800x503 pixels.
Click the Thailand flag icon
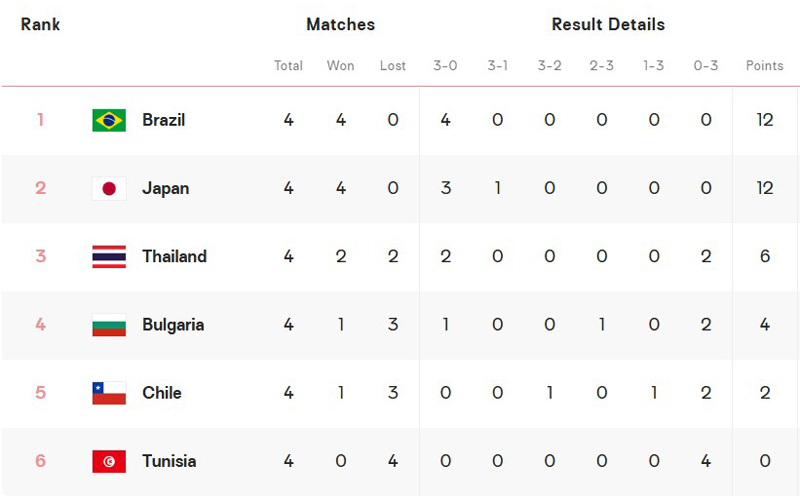point(109,256)
